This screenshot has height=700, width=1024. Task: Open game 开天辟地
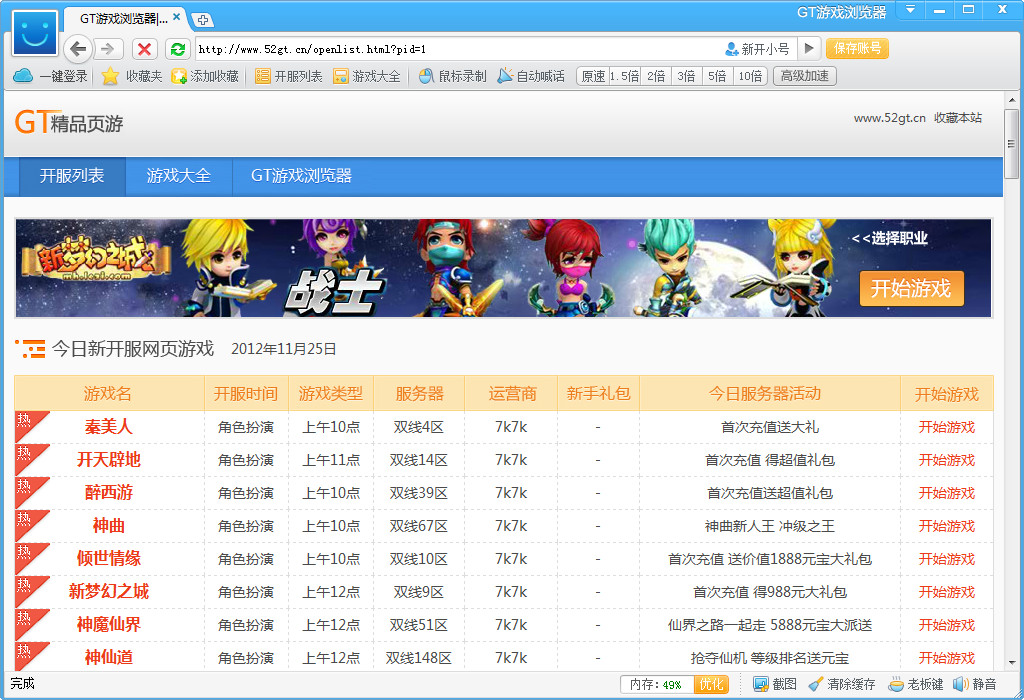[108, 460]
